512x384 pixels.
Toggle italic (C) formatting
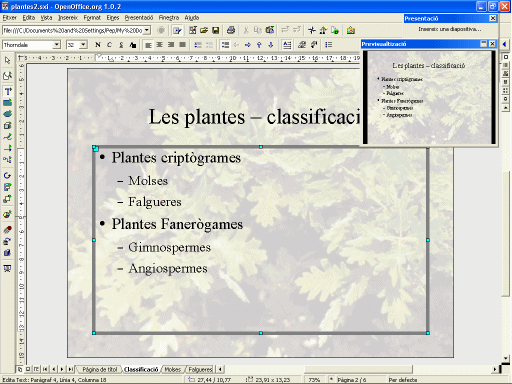pyautogui.click(x=109, y=45)
